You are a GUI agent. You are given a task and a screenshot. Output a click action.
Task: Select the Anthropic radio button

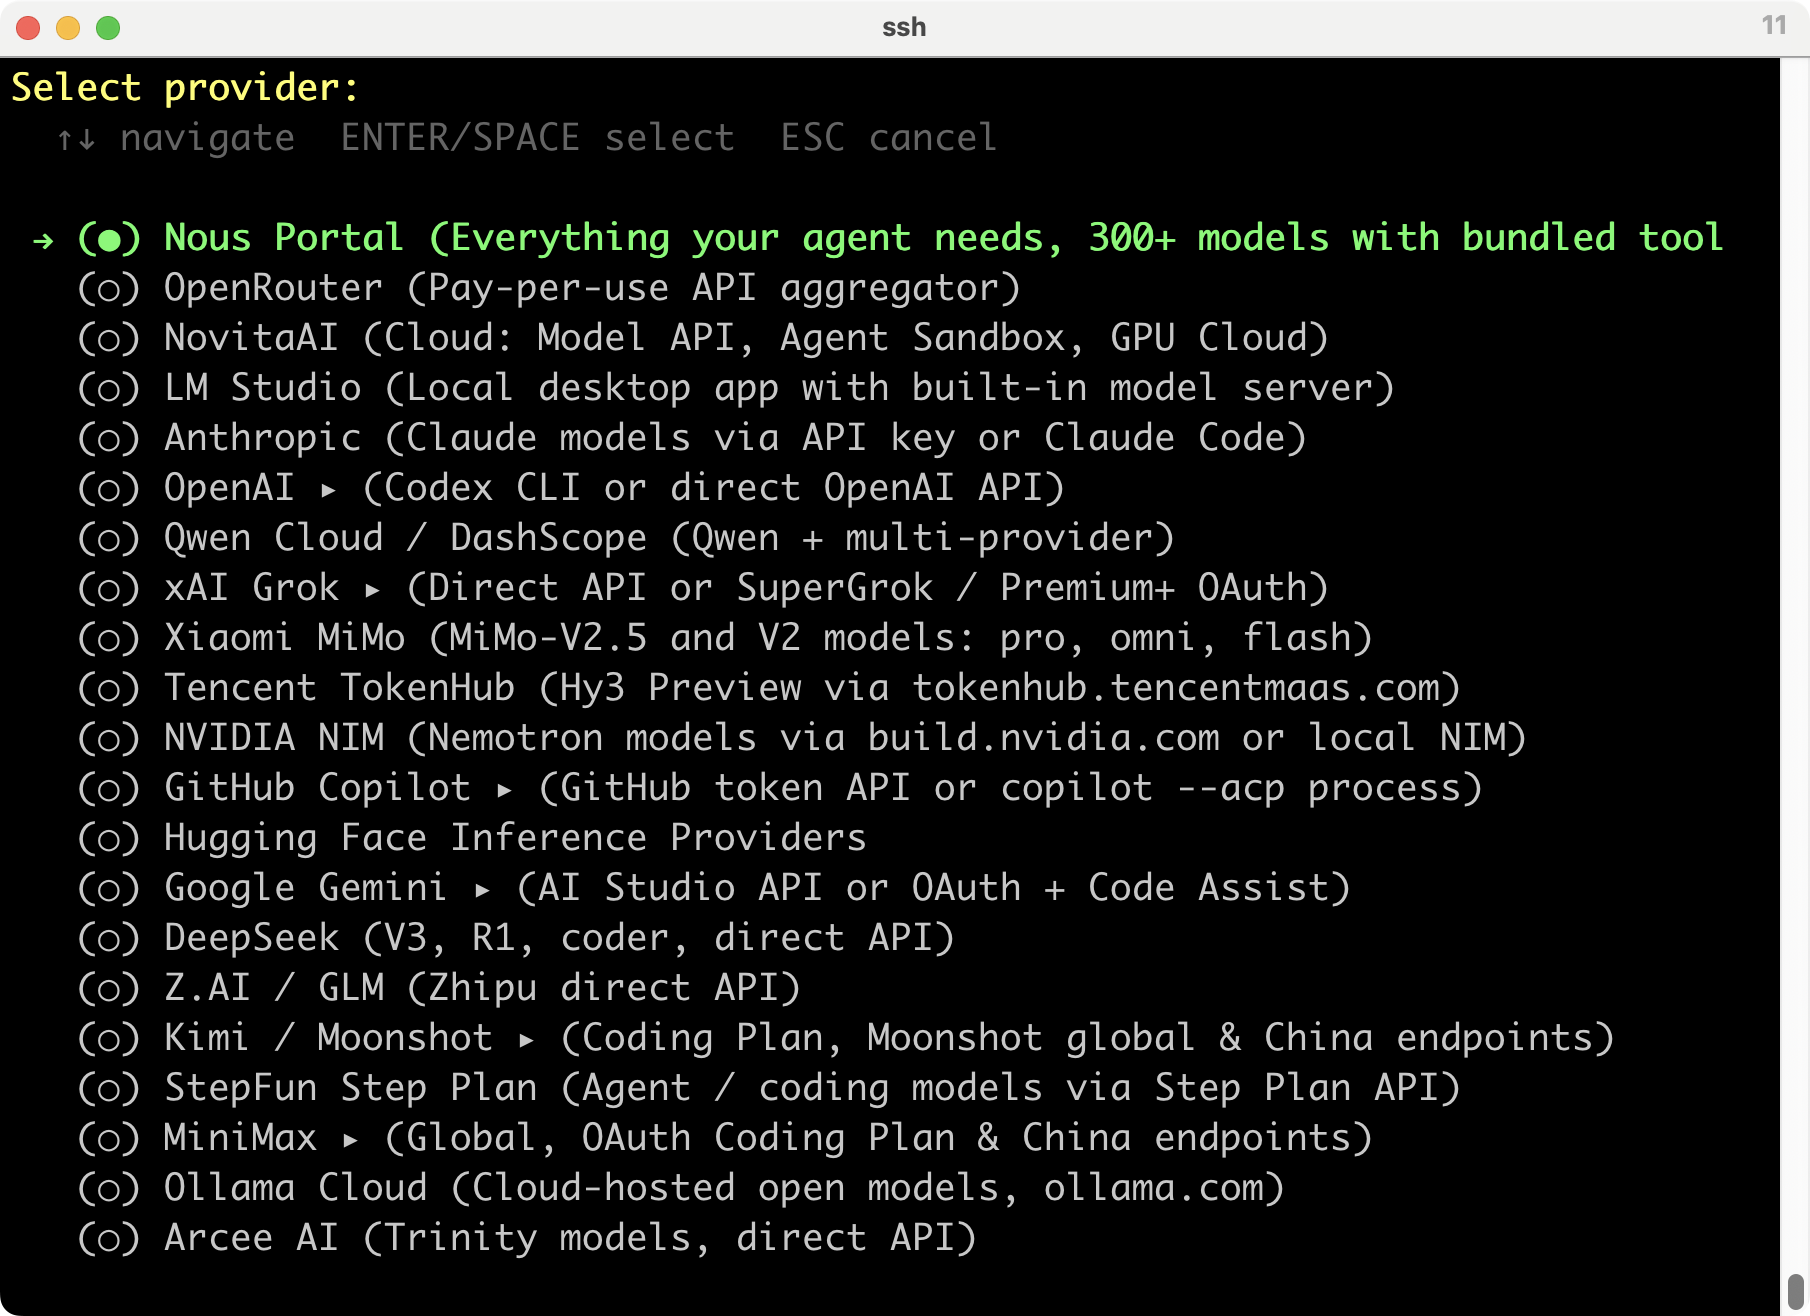(109, 438)
